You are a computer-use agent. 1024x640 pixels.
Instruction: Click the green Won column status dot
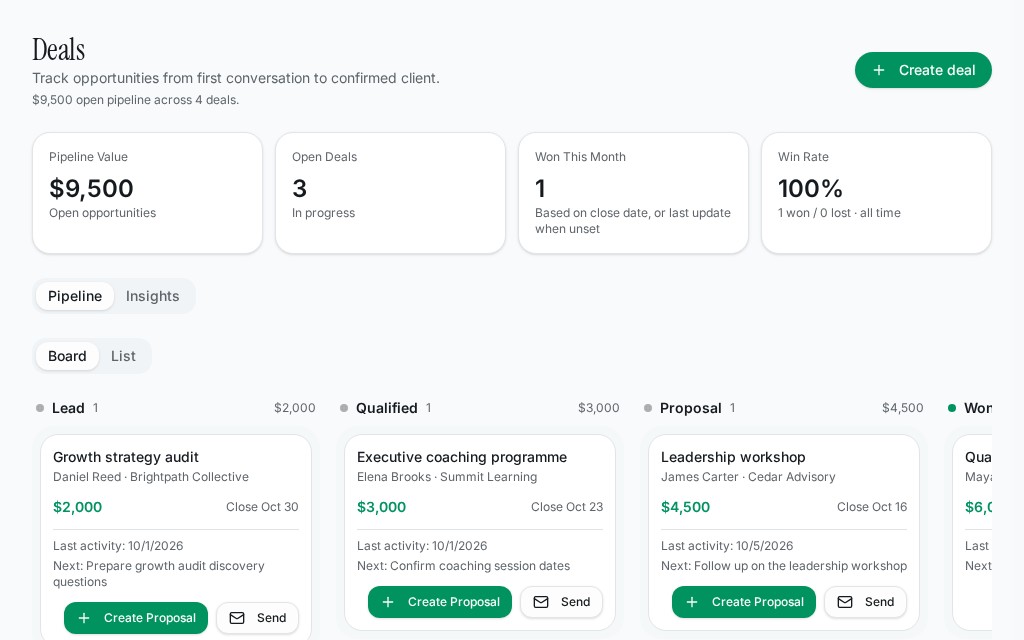(952, 408)
